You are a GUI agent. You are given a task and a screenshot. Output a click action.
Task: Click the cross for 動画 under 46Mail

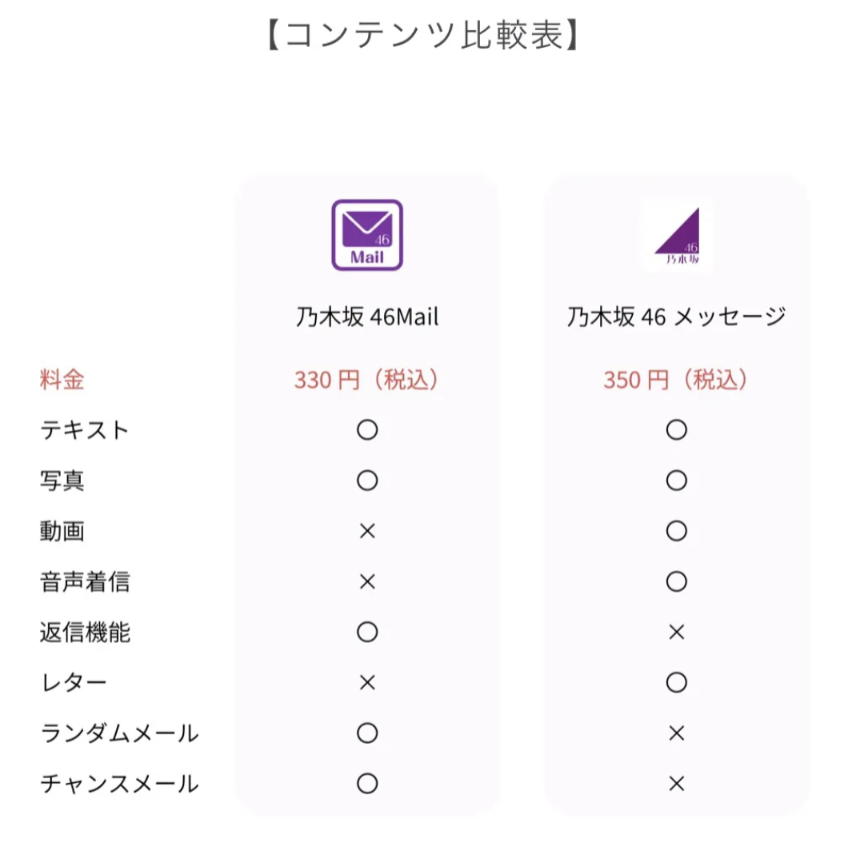tap(367, 531)
